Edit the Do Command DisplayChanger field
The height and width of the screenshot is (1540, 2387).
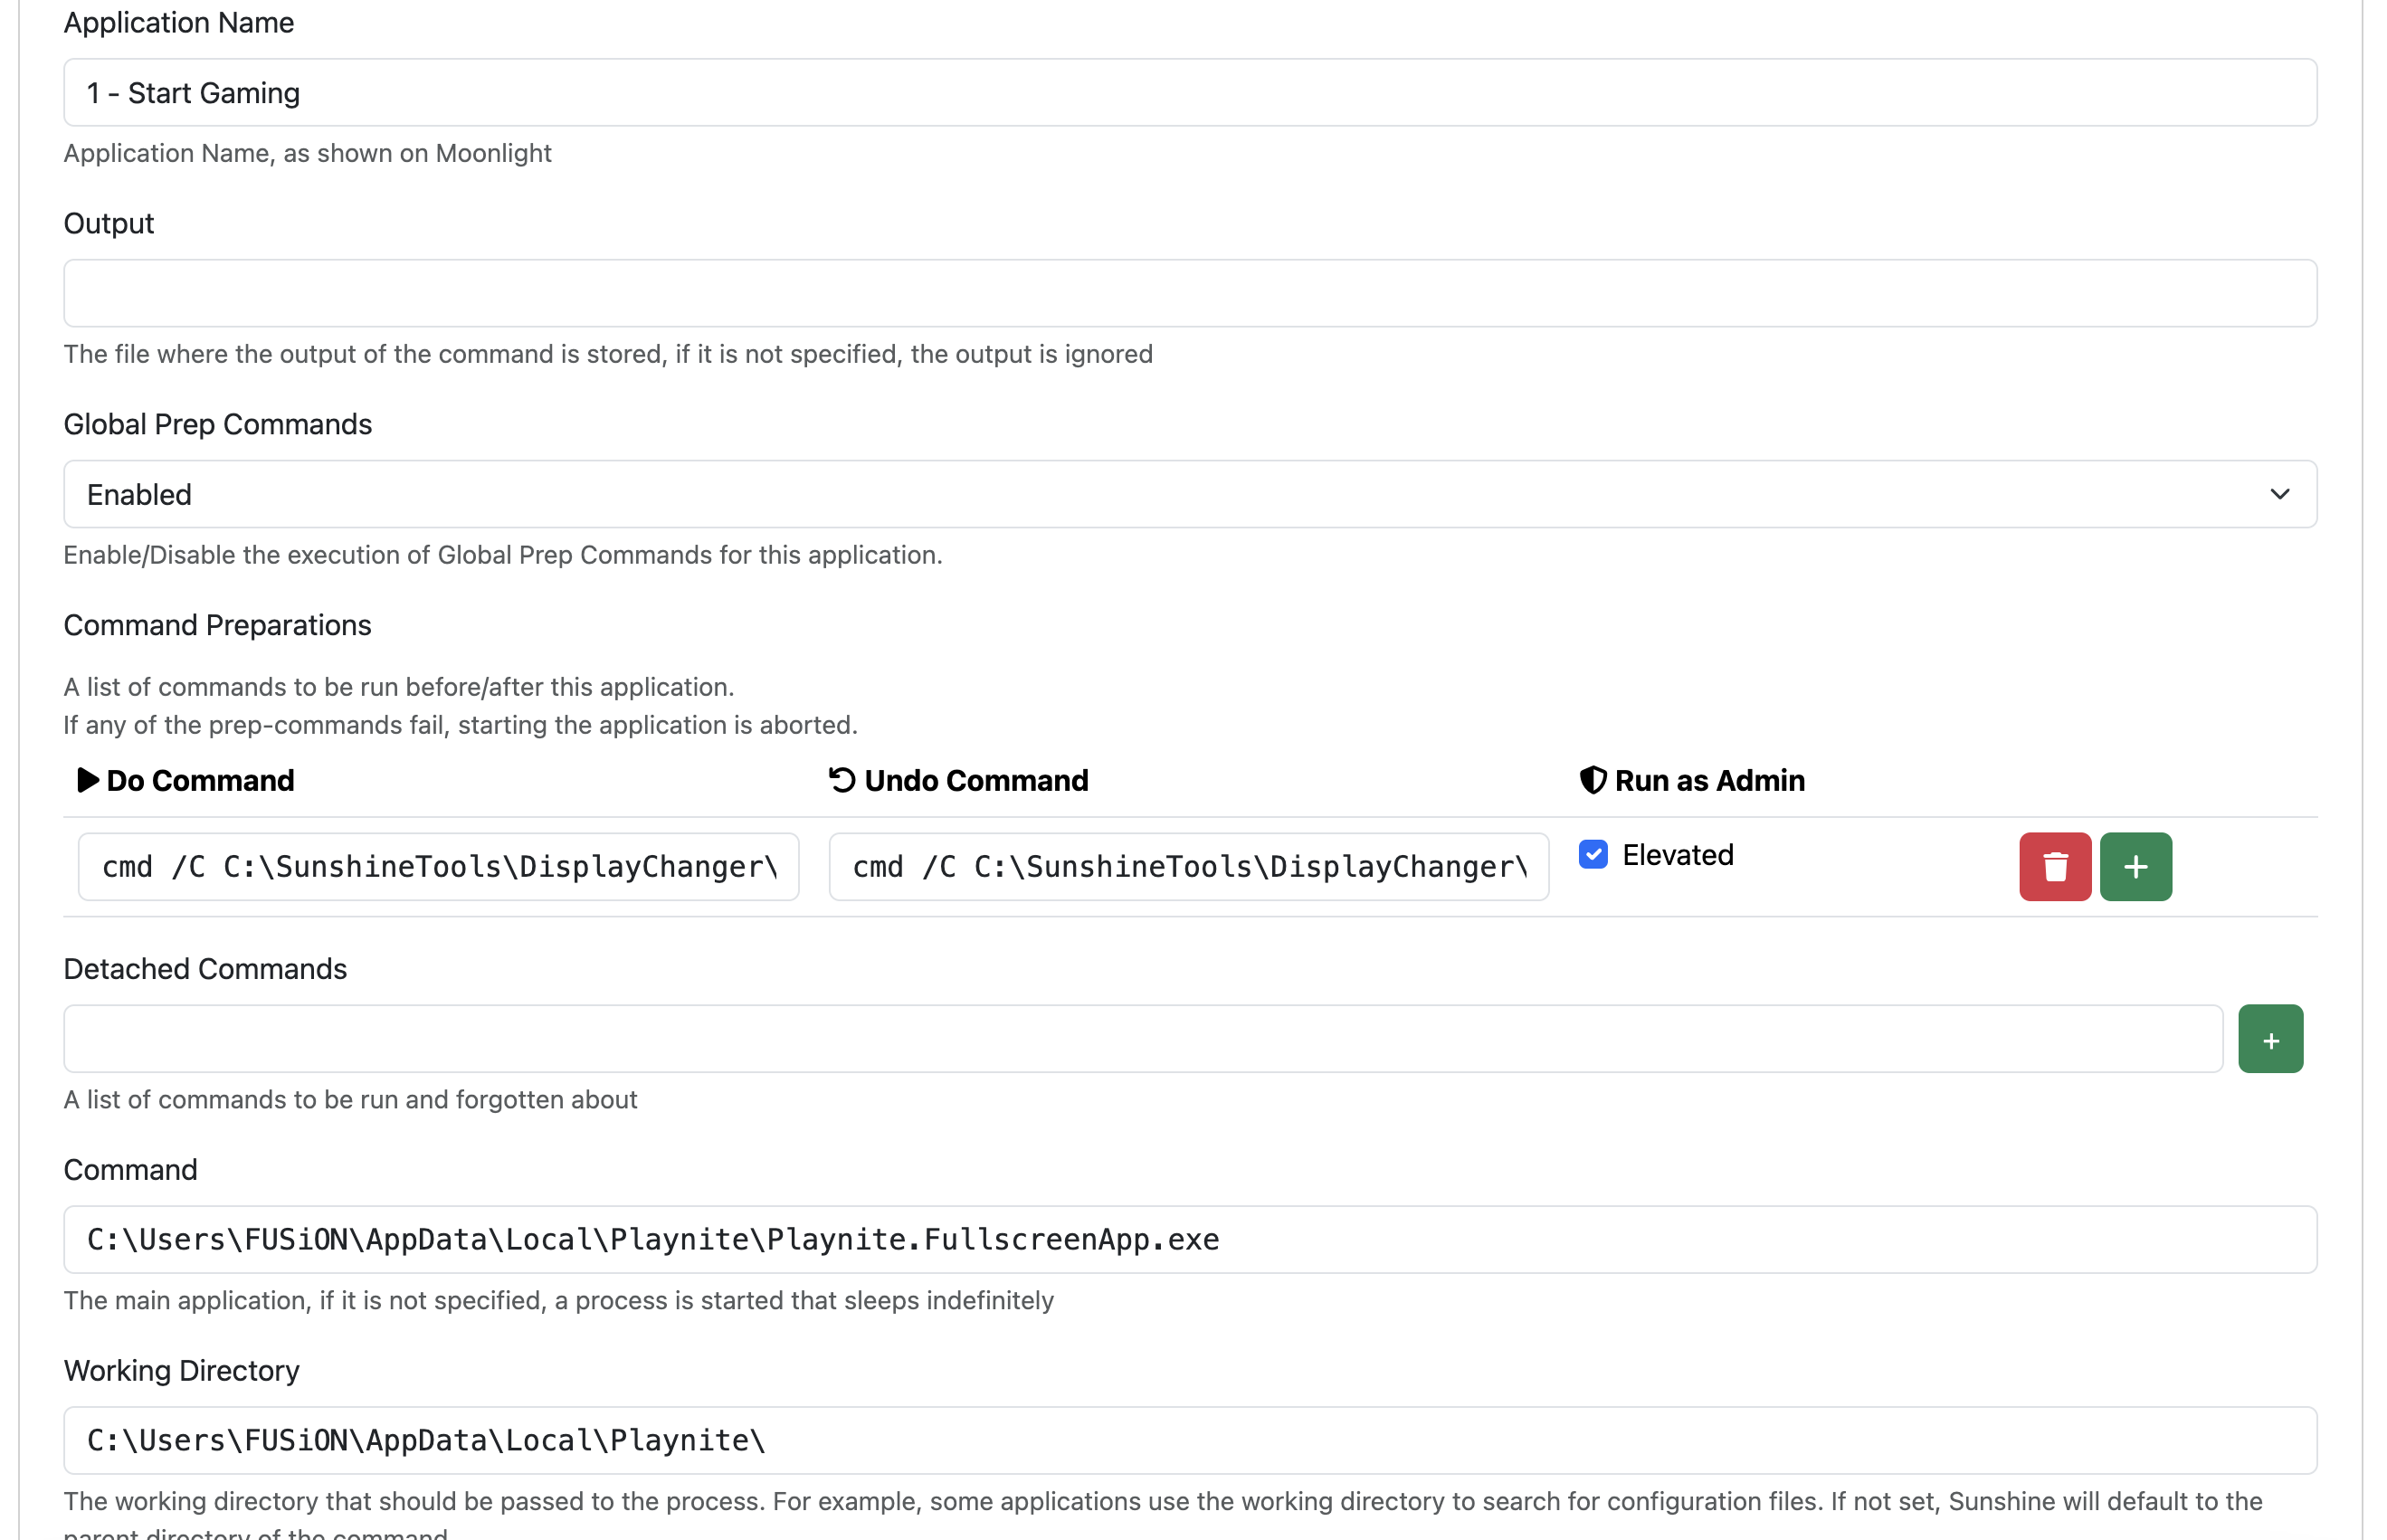(x=438, y=867)
